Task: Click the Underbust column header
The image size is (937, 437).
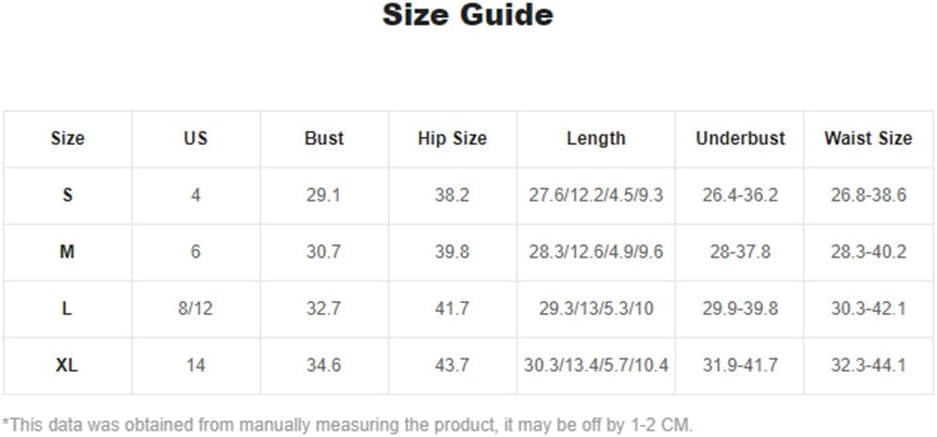Action: pos(740,139)
